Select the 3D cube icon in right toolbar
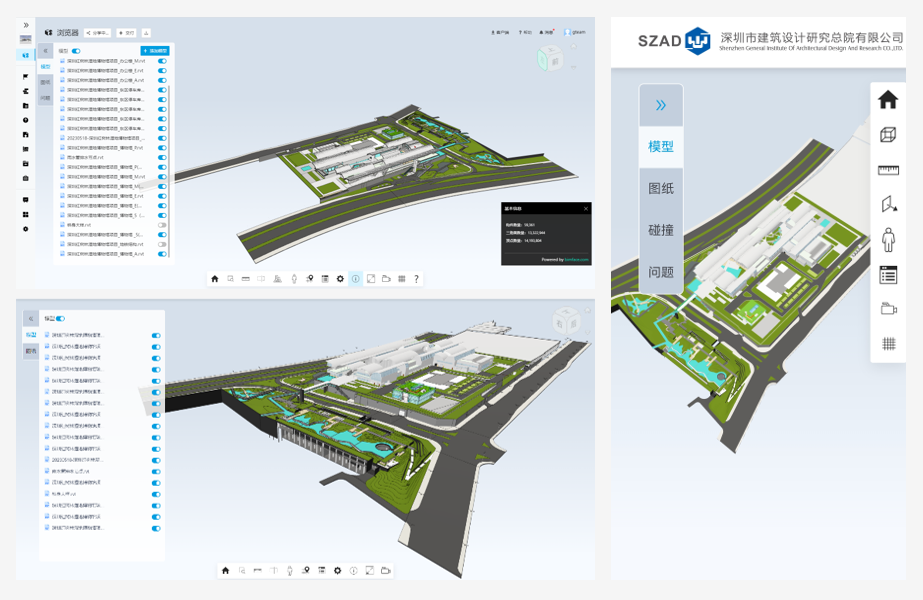 (x=887, y=135)
